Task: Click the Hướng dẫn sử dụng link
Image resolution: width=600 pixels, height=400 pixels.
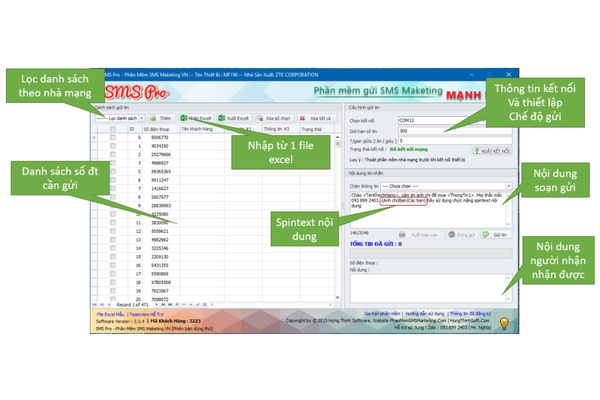Action: click(x=423, y=314)
